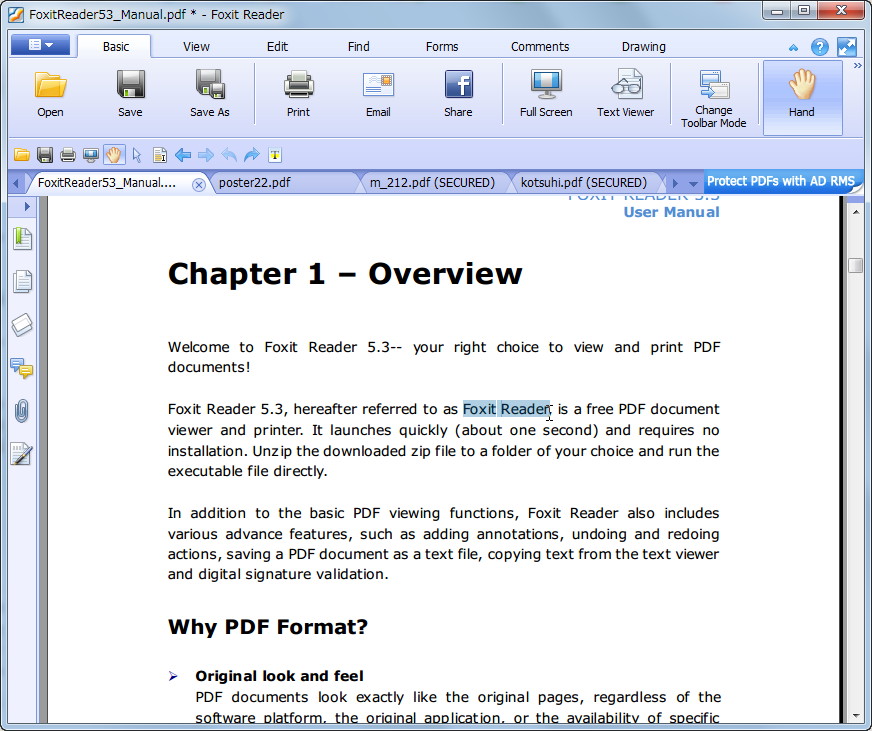
Task: Open the Bookmarks panel in the sidebar
Action: point(22,239)
